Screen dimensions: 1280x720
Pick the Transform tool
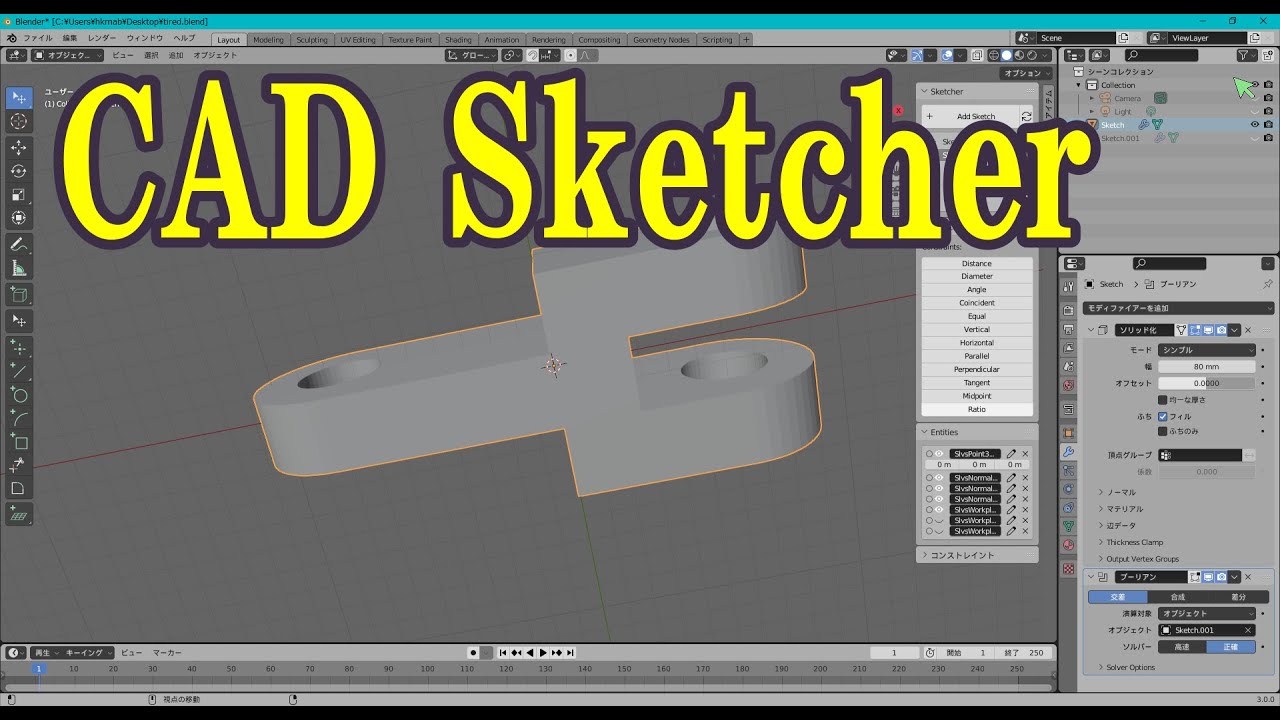pyautogui.click(x=19, y=217)
